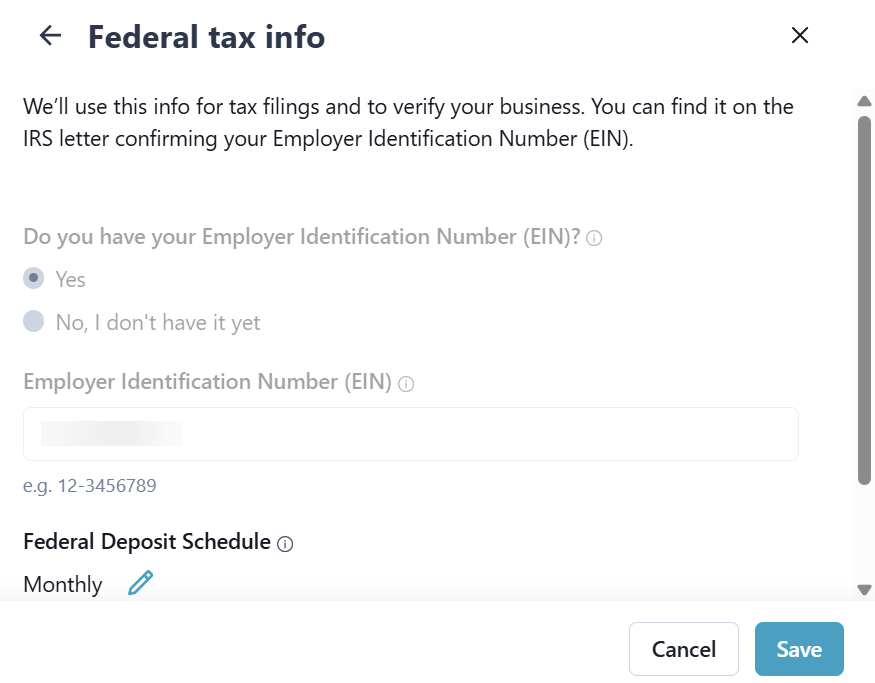Click the scrollbar up arrow
The image size is (875, 683).
[x=864, y=101]
